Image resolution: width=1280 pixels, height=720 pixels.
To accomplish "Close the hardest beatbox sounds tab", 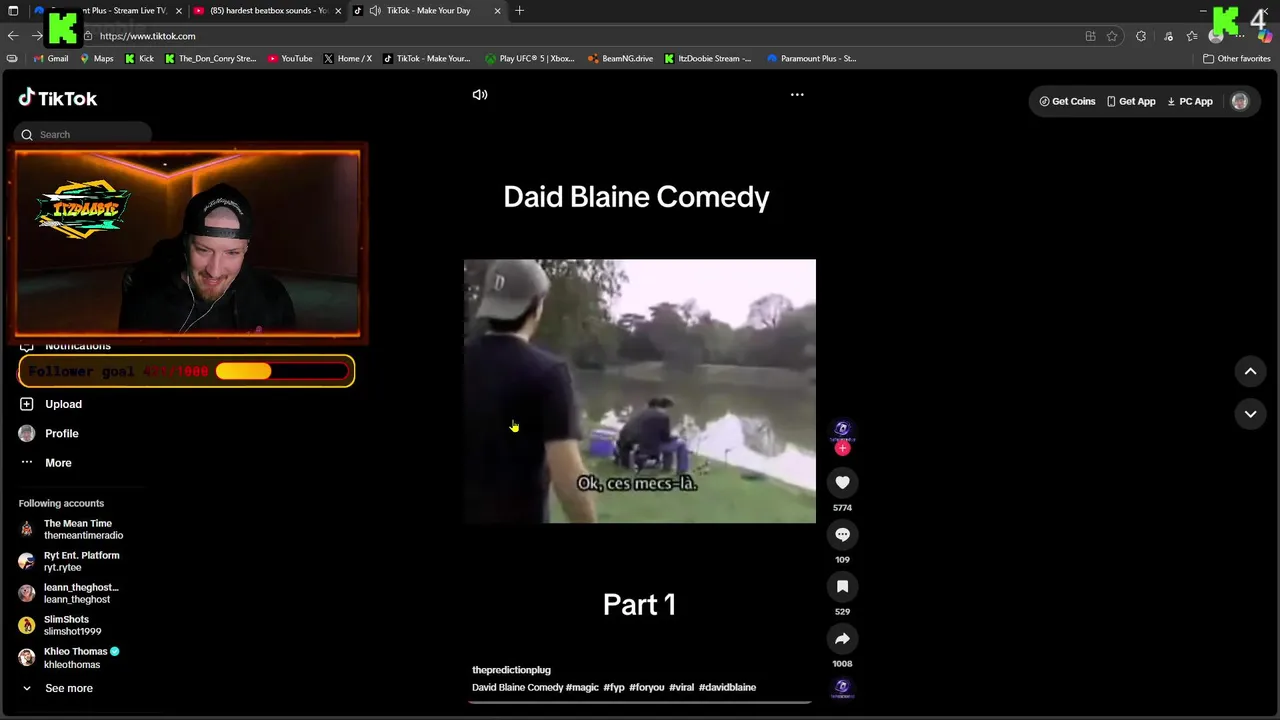I will click(x=338, y=10).
